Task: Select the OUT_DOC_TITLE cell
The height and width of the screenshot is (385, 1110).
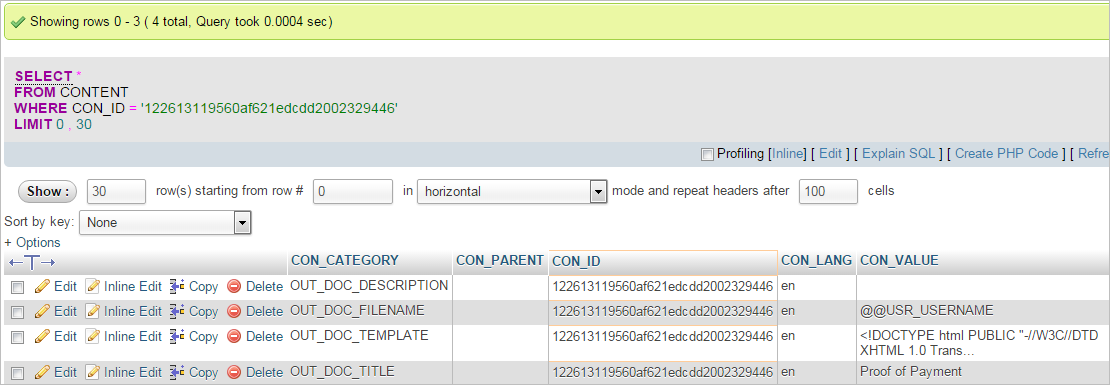Action: 370,372
